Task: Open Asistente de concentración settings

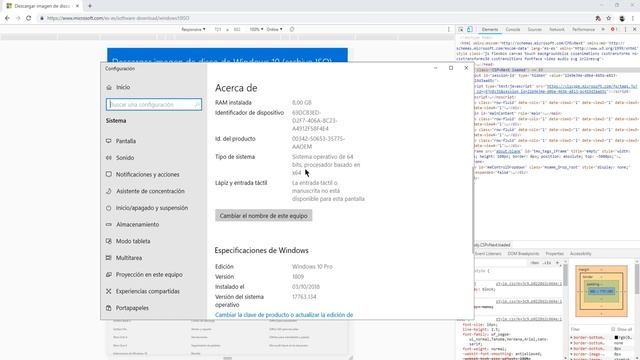Action: (x=150, y=191)
